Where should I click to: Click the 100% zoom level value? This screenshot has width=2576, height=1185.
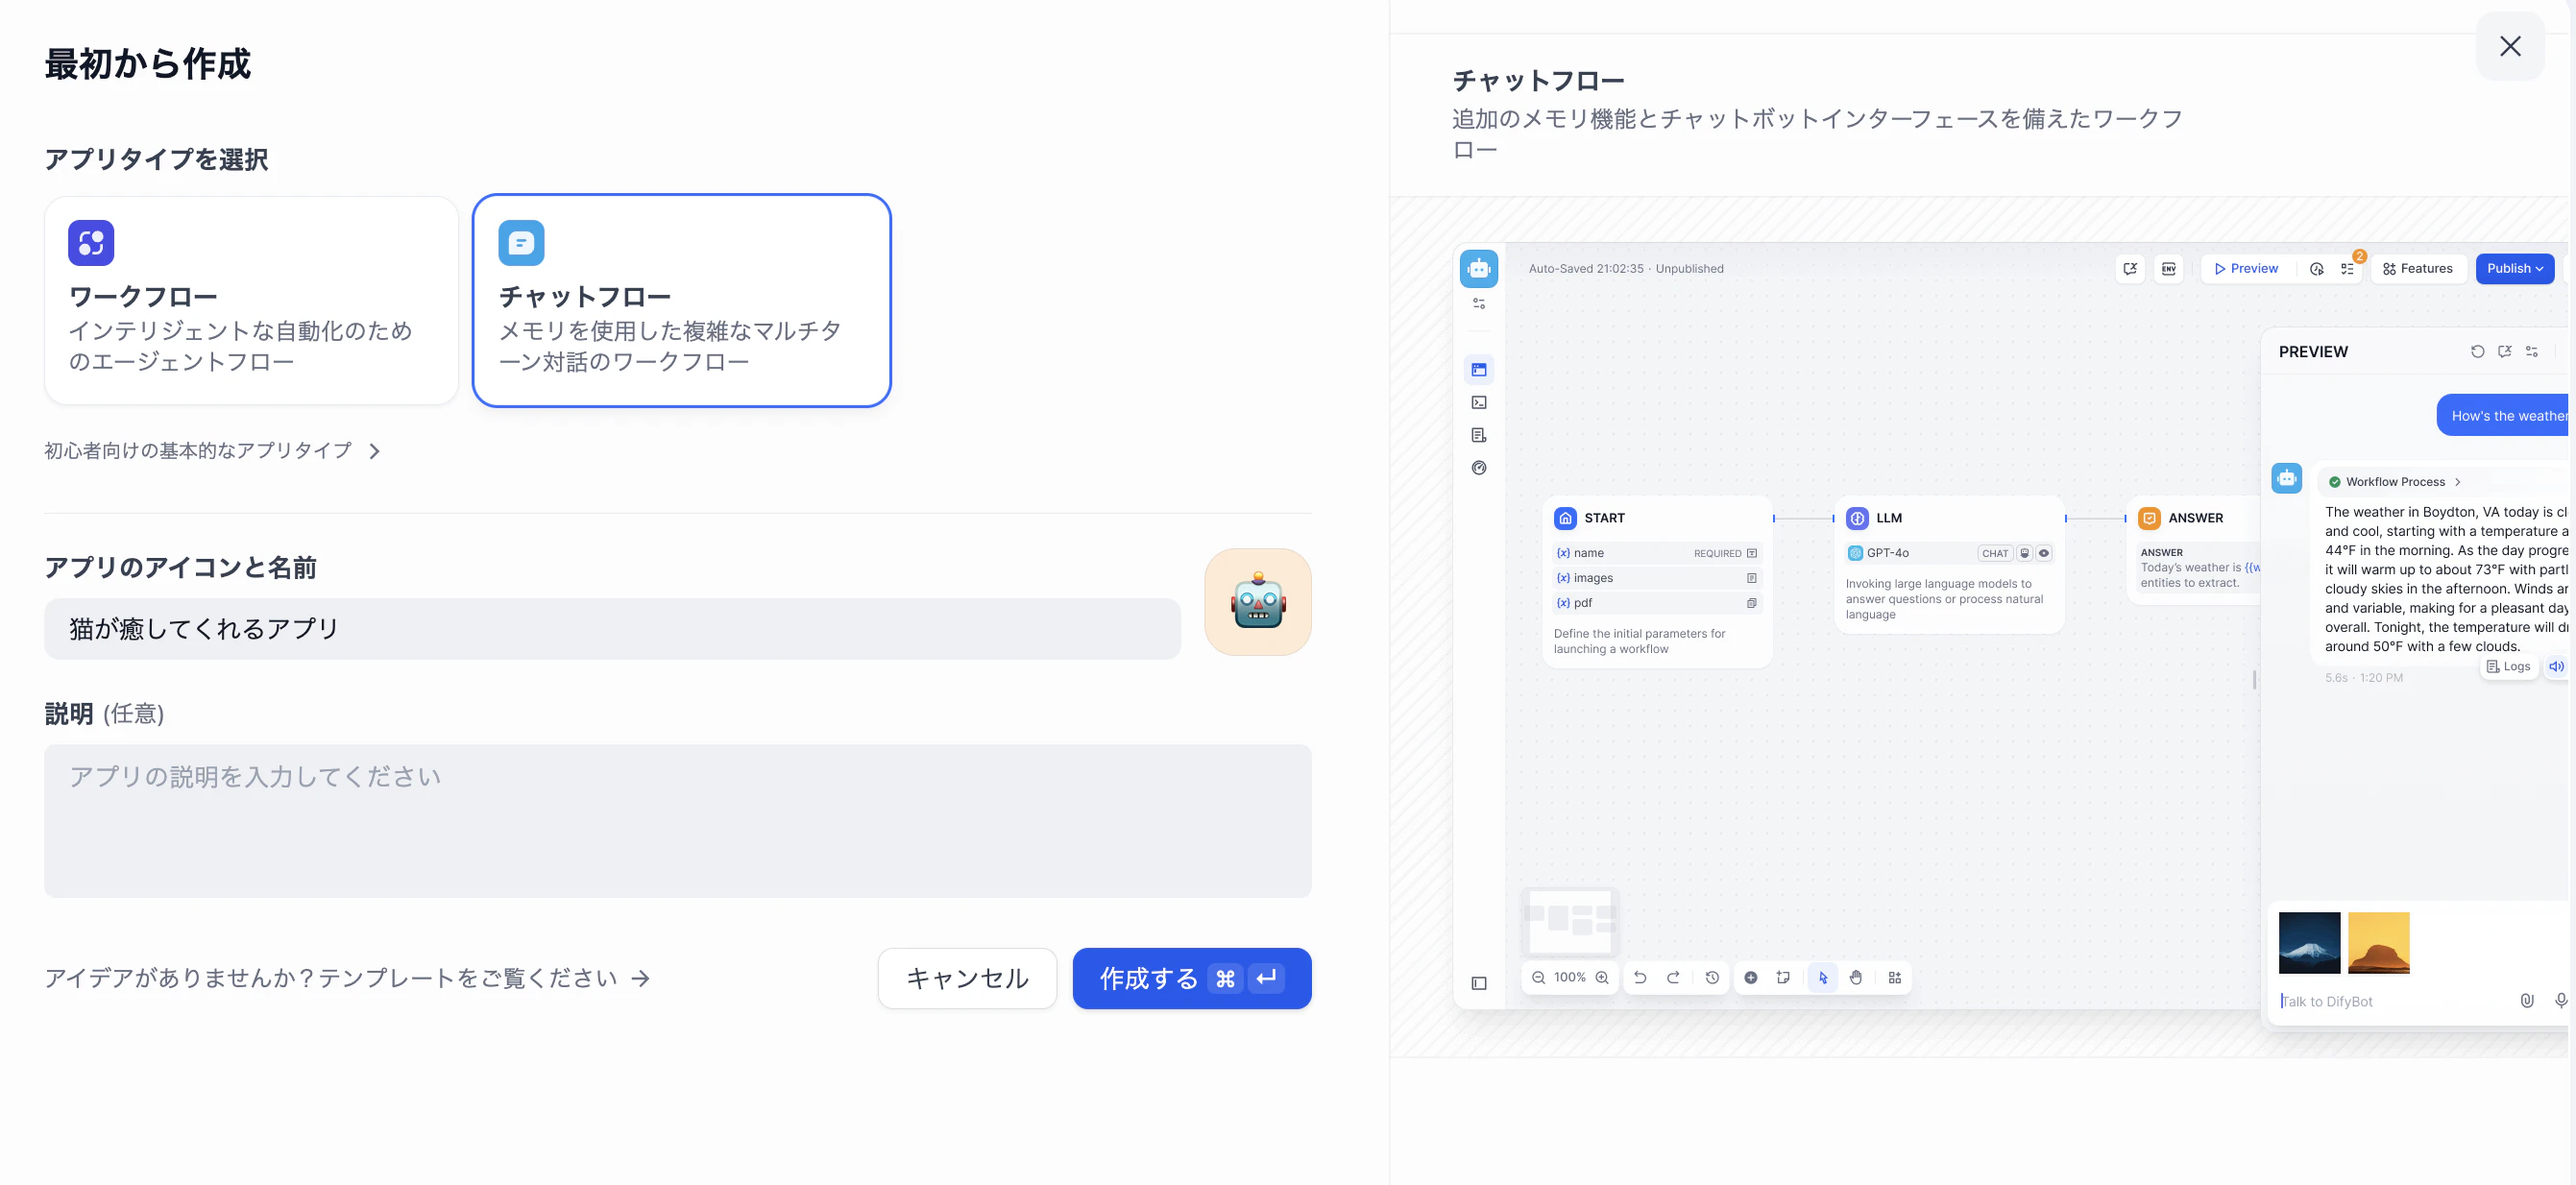(1569, 977)
